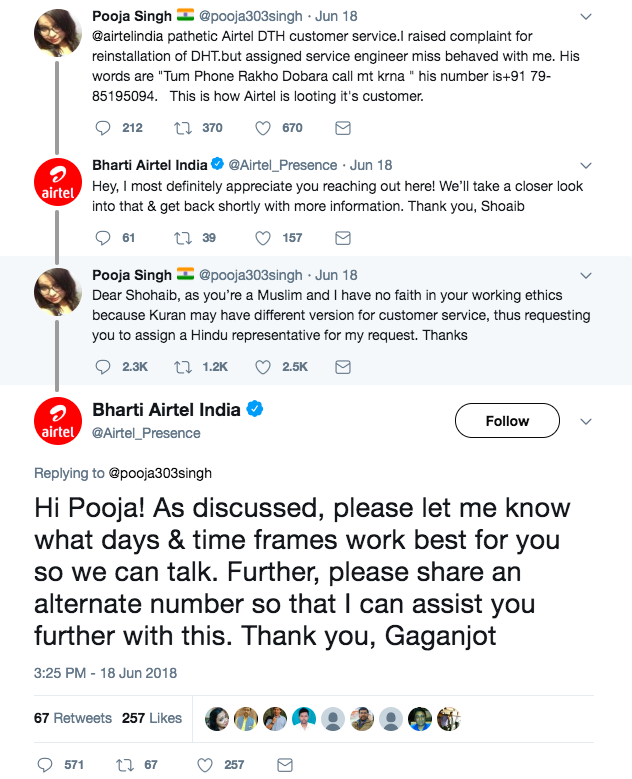
Task: Open the @pooja303singh Replying to link
Action: (x=160, y=473)
